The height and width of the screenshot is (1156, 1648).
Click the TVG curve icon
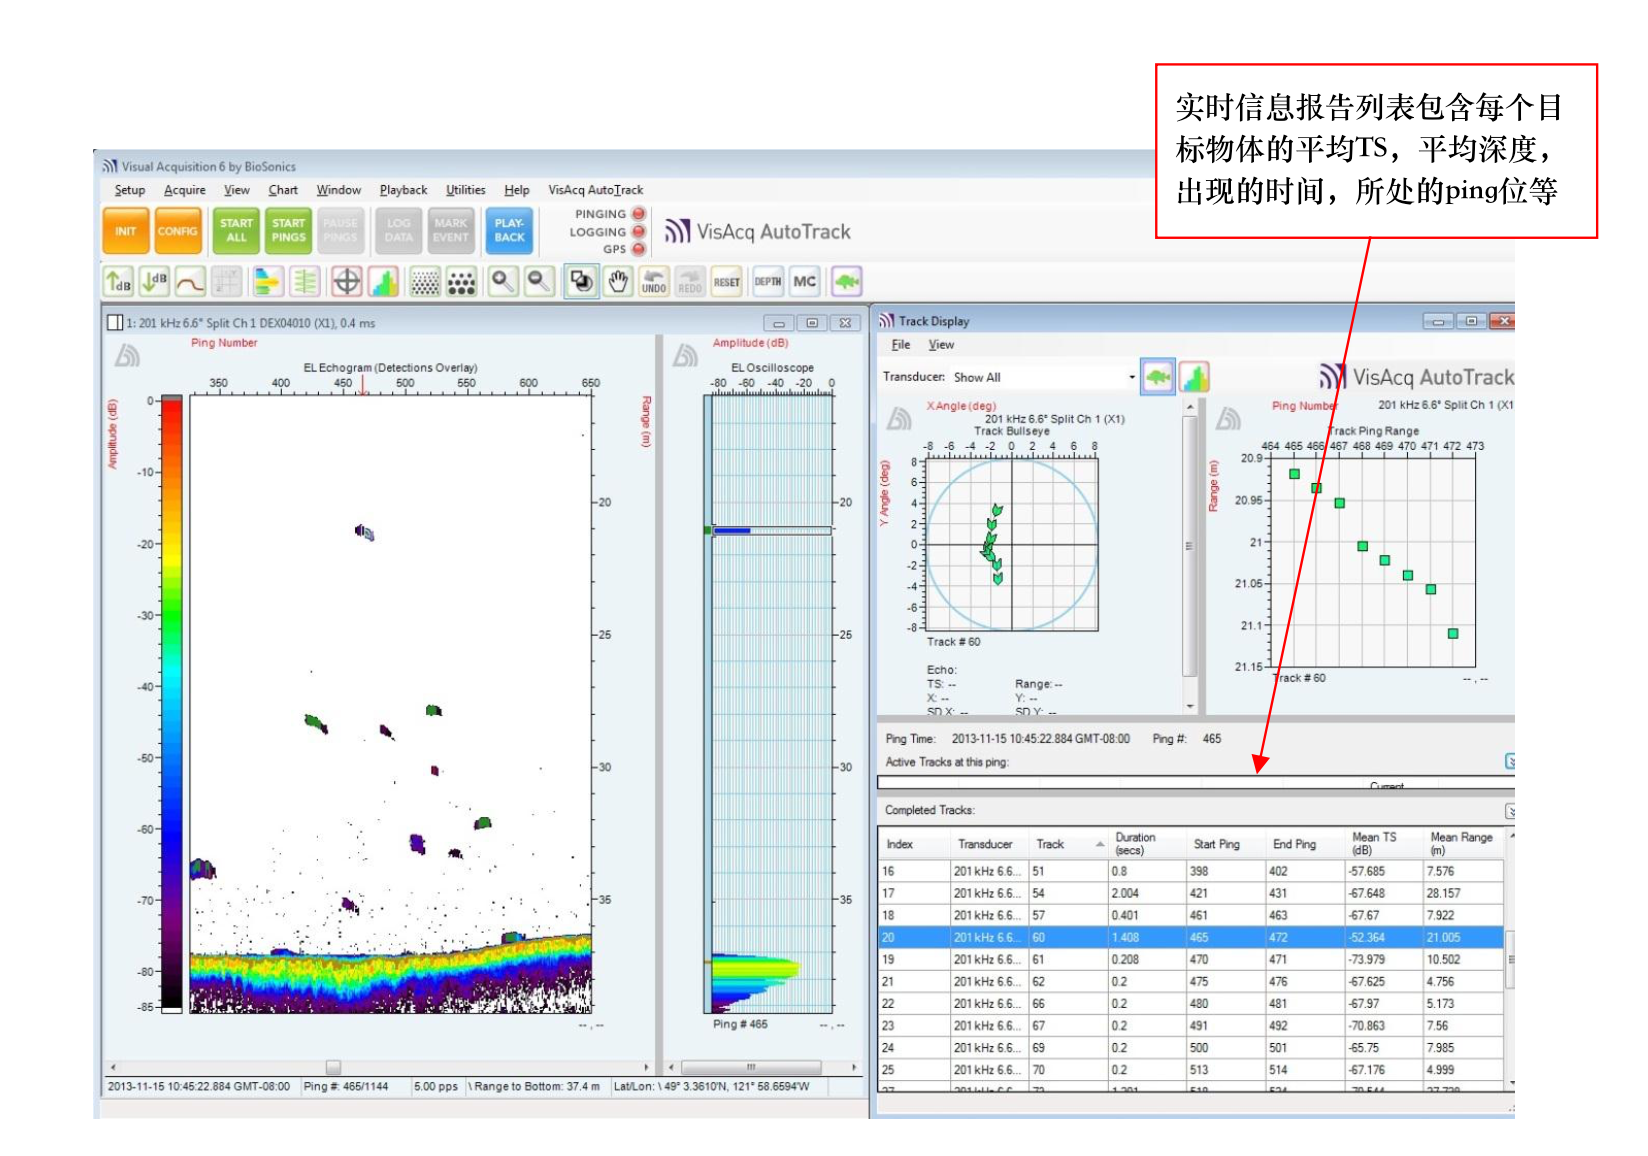190,282
